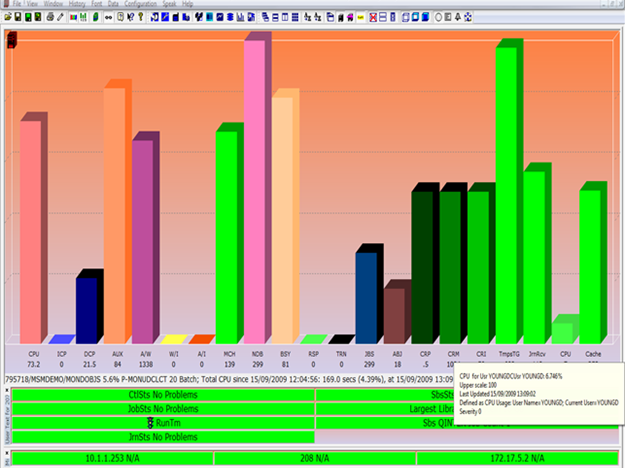Click the small icon beside RunTm label
The width and height of the screenshot is (625, 468).
tap(148, 423)
